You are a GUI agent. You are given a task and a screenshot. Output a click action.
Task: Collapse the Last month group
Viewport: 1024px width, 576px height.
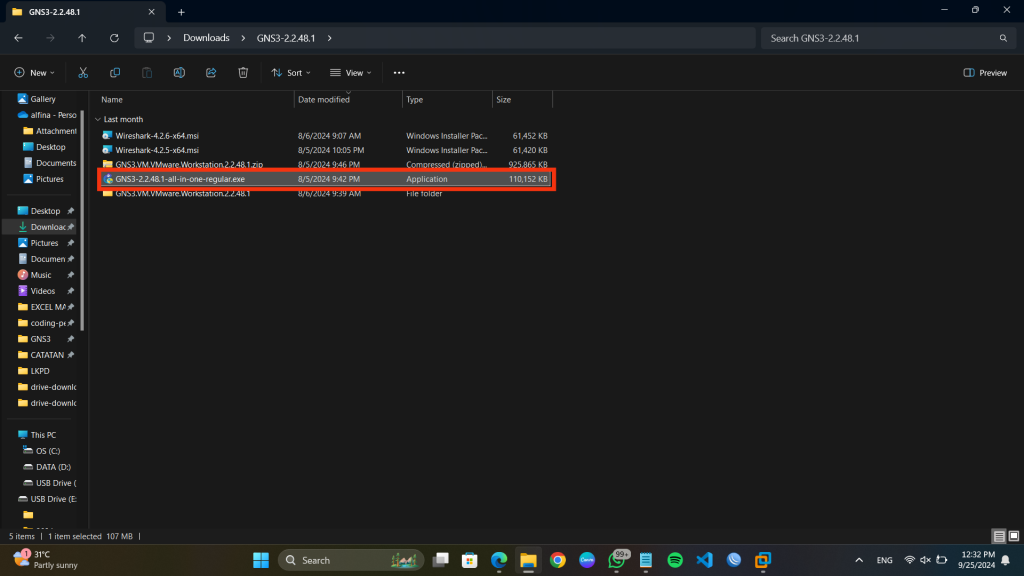(x=98, y=119)
